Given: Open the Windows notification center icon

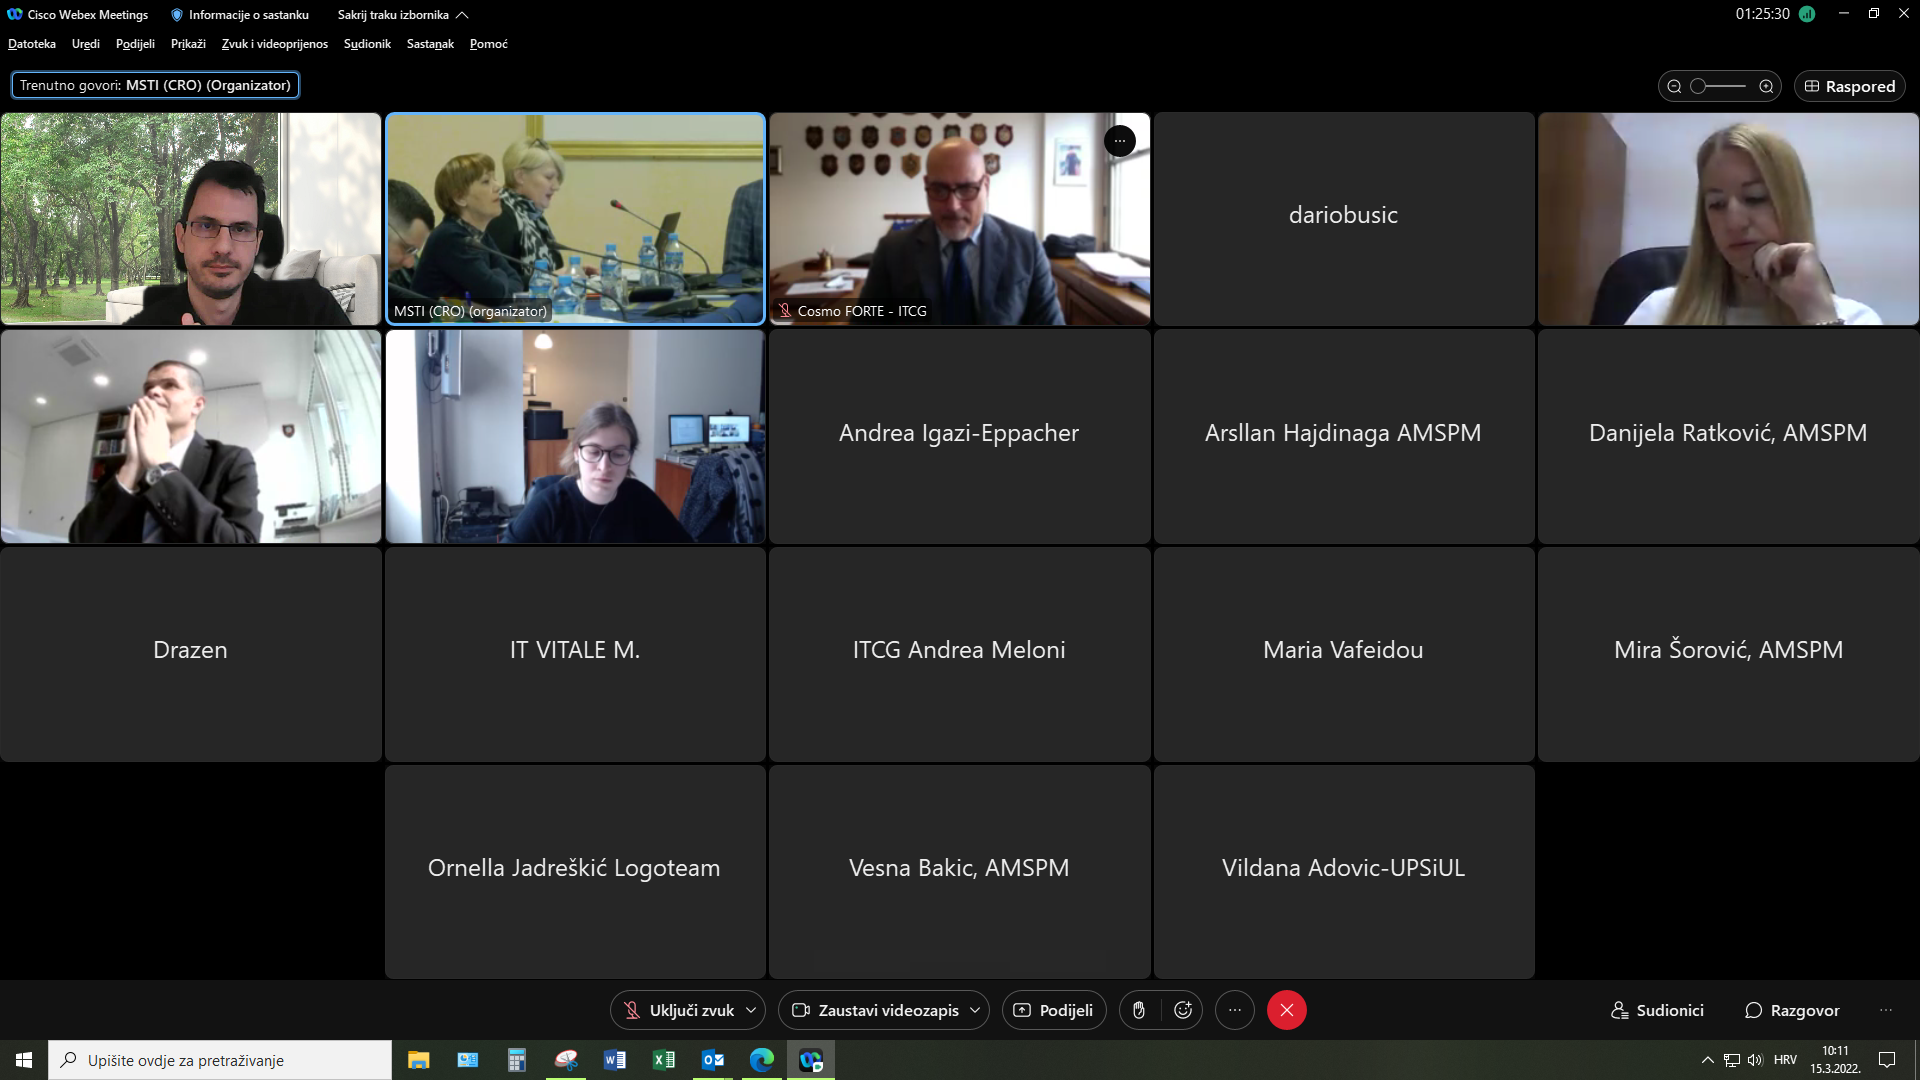Looking at the screenshot, I should (x=1887, y=1060).
